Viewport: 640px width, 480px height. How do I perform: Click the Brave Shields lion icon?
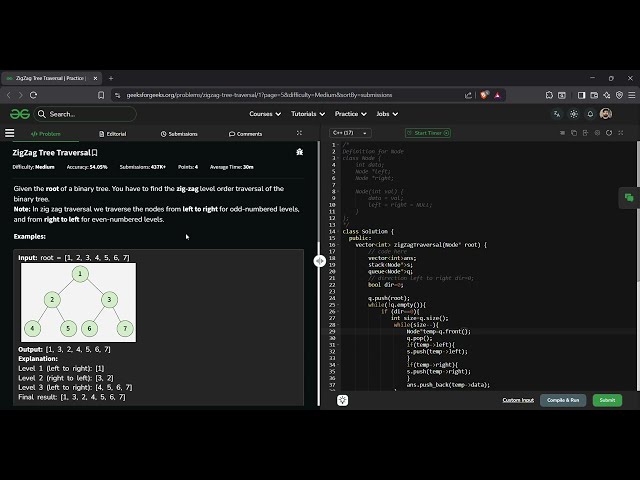click(x=484, y=95)
